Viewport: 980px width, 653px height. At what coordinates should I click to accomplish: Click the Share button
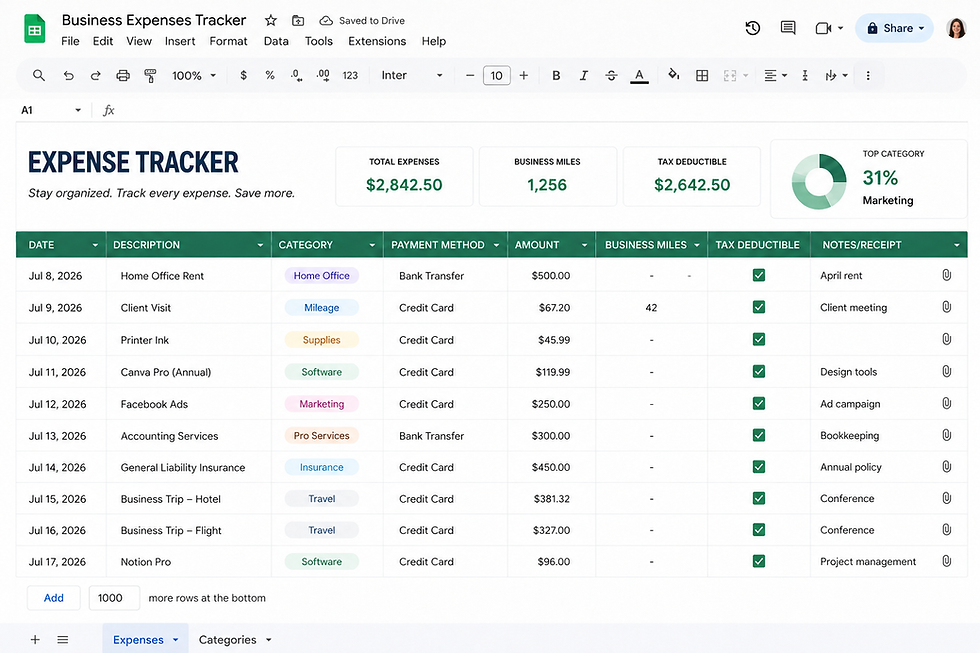pos(894,28)
